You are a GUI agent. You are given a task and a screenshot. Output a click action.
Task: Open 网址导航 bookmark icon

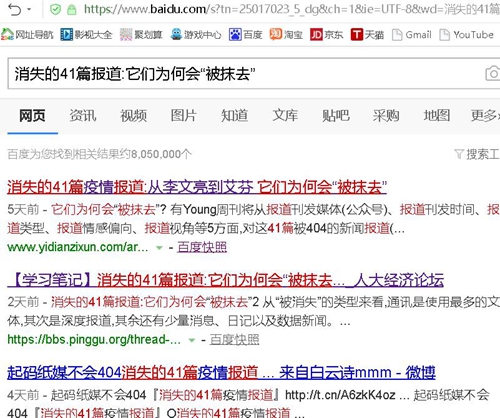click(x=7, y=34)
